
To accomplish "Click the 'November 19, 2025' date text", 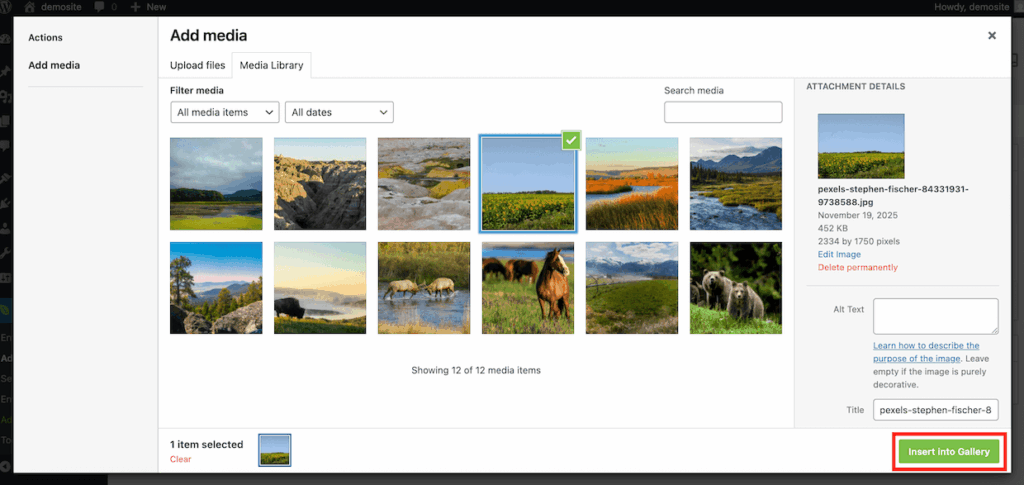I will click(855, 215).
